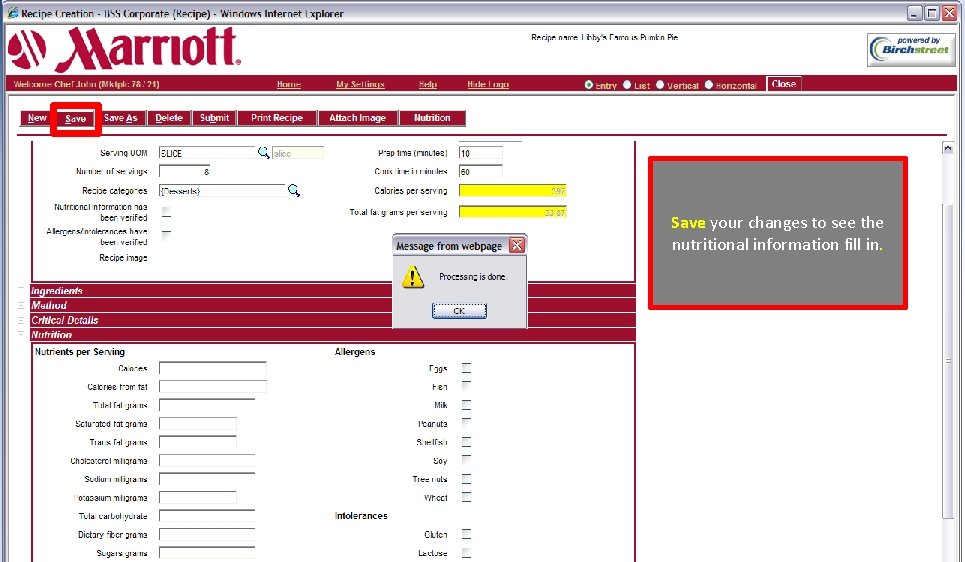This screenshot has width=965, height=562.
Task: Click the vertical scrollbar up arrow
Action: click(948, 148)
